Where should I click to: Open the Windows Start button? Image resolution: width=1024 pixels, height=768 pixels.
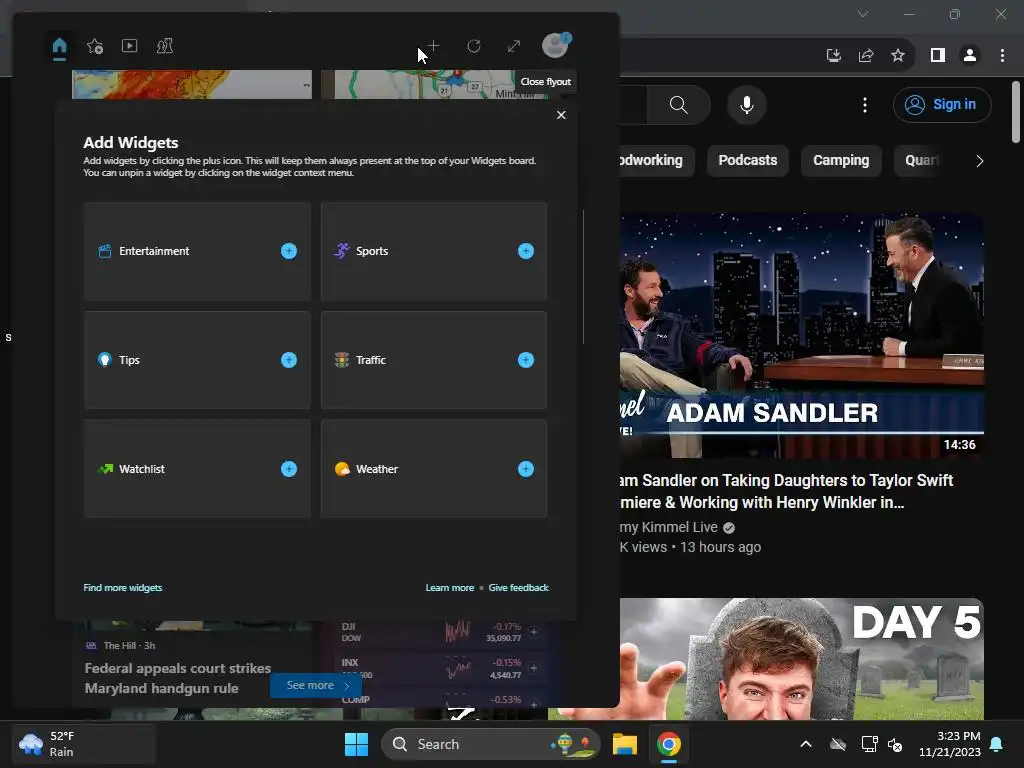point(357,744)
